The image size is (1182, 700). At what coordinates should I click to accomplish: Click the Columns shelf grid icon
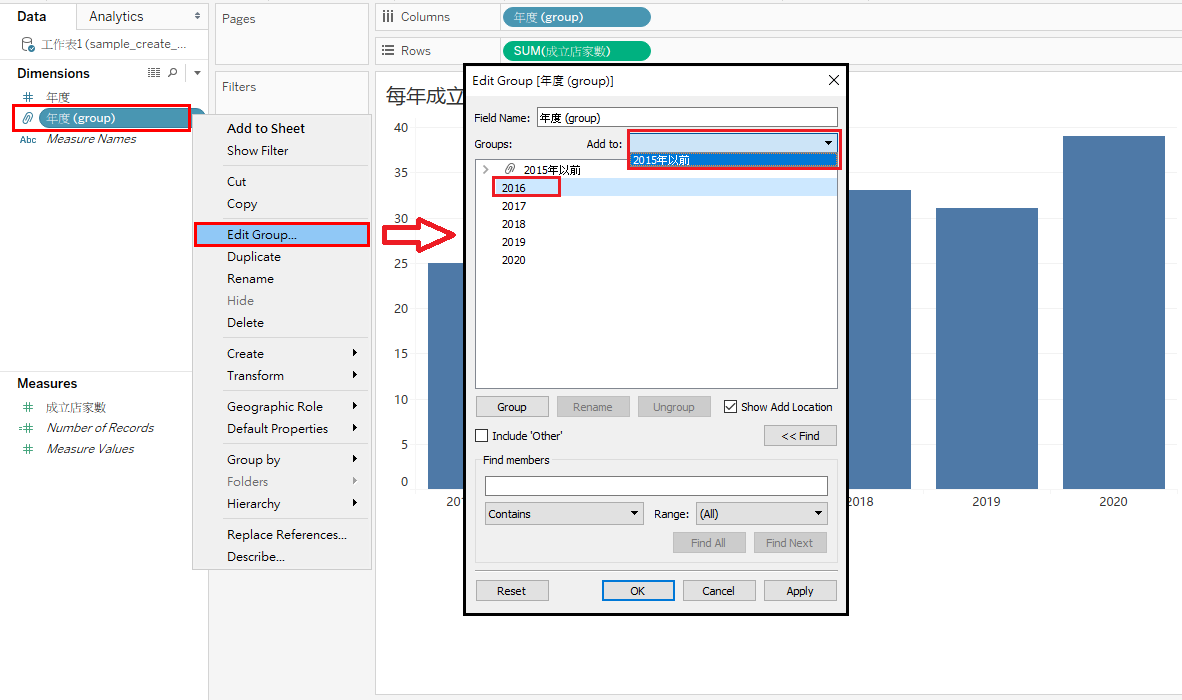tap(387, 17)
